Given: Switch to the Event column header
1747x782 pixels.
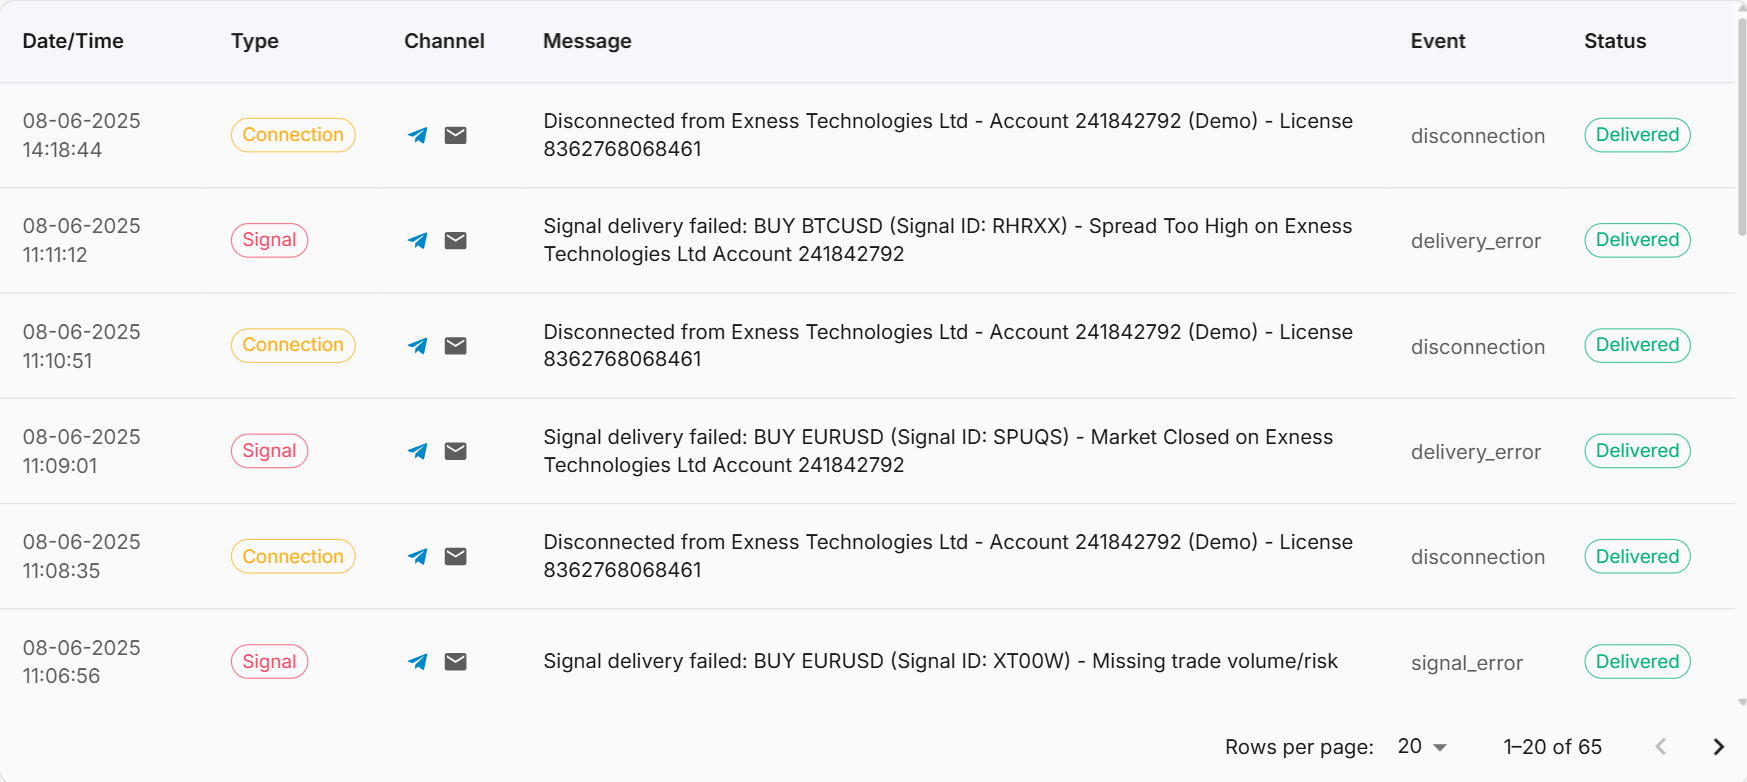Looking at the screenshot, I should pyautogui.click(x=1438, y=41).
